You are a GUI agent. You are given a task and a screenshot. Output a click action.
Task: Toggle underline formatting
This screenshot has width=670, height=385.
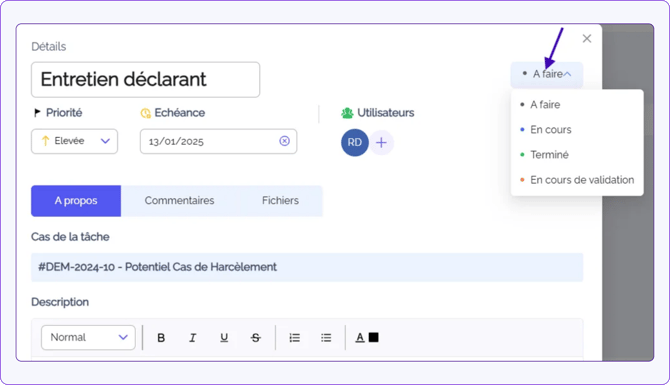[224, 338]
